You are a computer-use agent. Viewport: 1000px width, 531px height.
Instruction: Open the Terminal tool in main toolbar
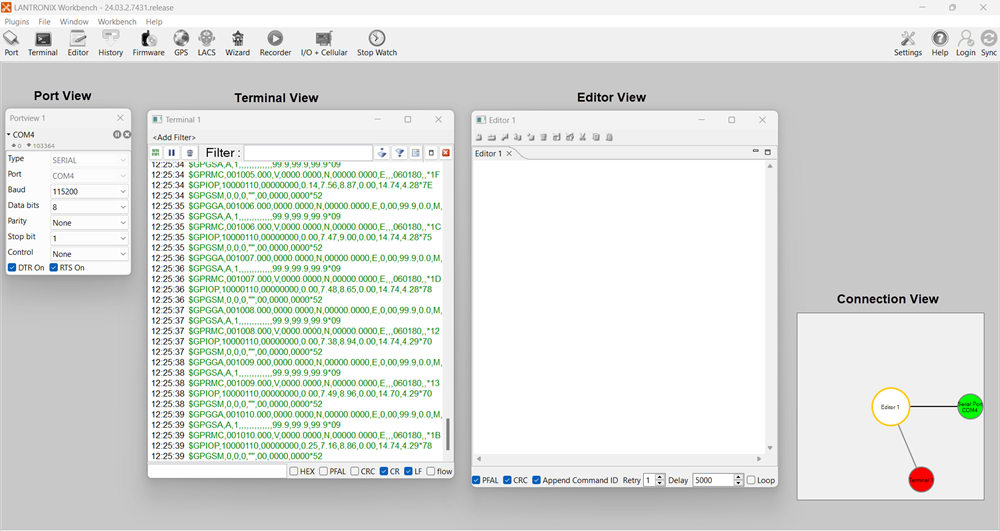tap(43, 43)
